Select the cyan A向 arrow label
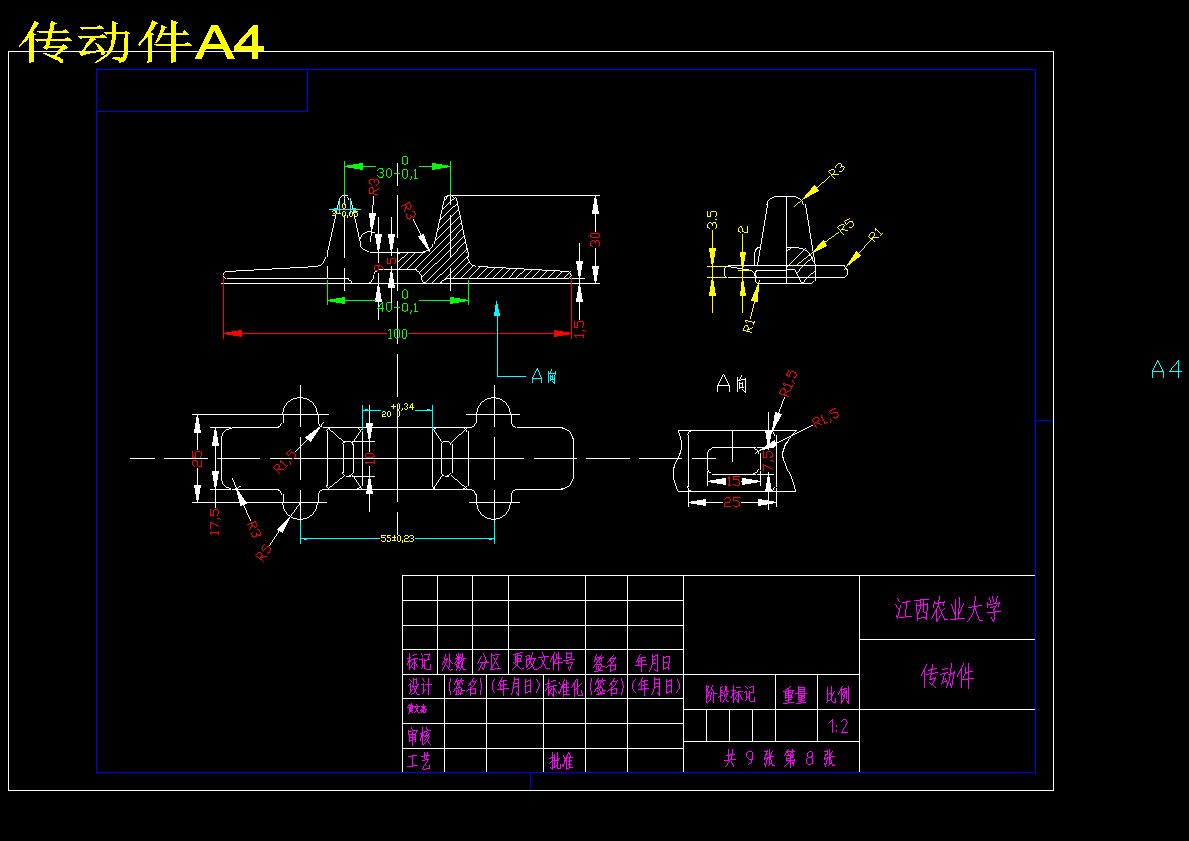The height and width of the screenshot is (841, 1189). click(x=544, y=375)
